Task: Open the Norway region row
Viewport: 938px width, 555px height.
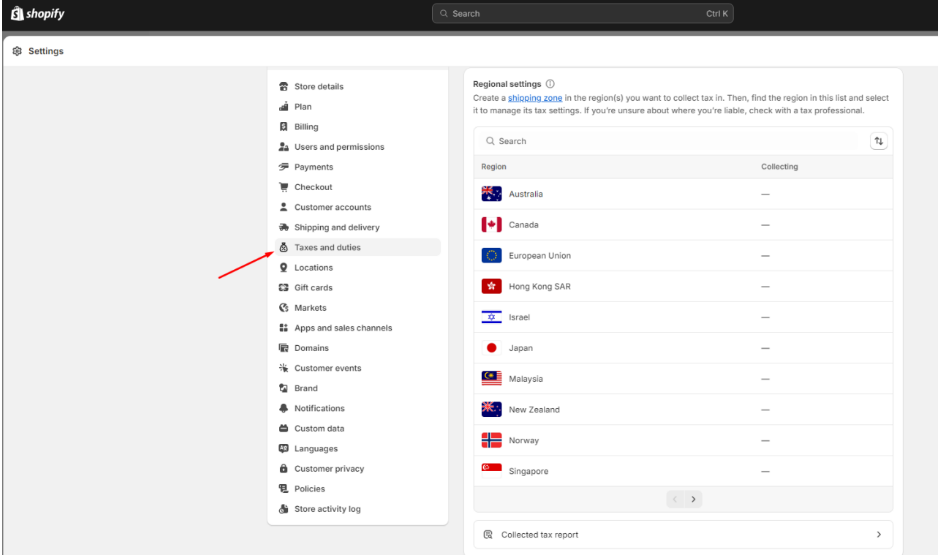Action: pyautogui.click(x=683, y=440)
